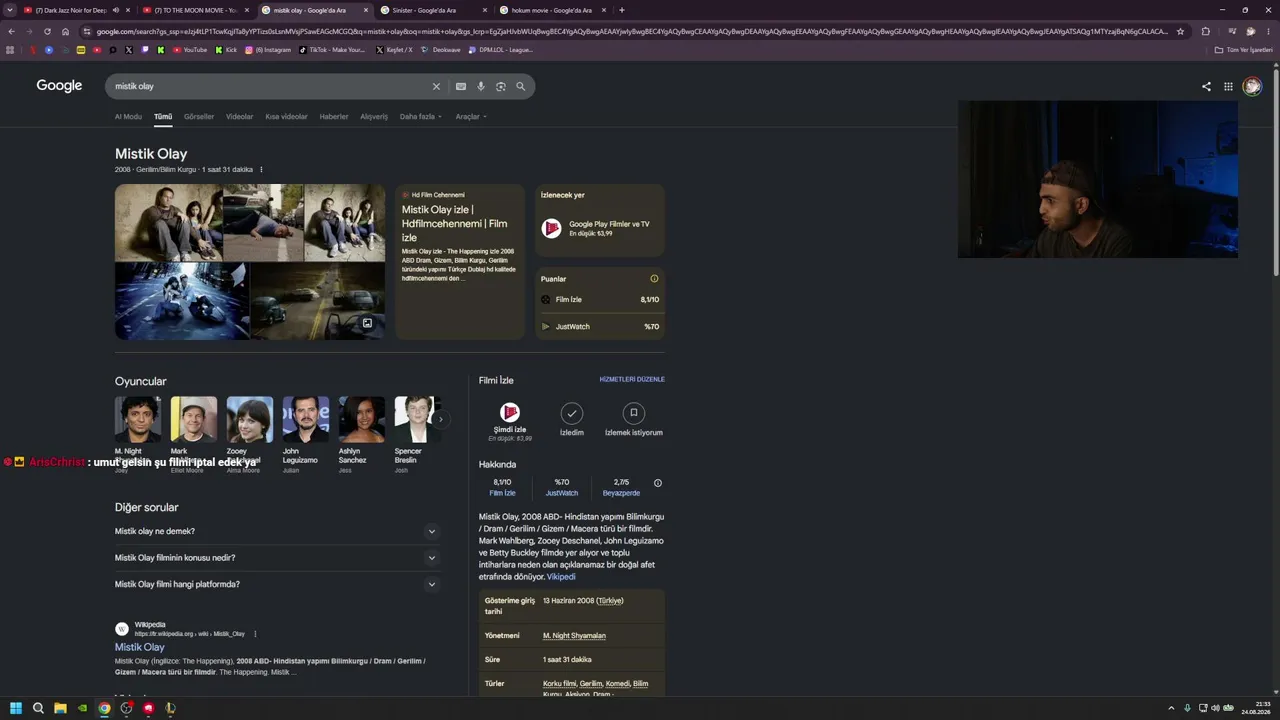Open Wikipedia result's three-dot options
This screenshot has width=1280, height=720.
click(255, 634)
